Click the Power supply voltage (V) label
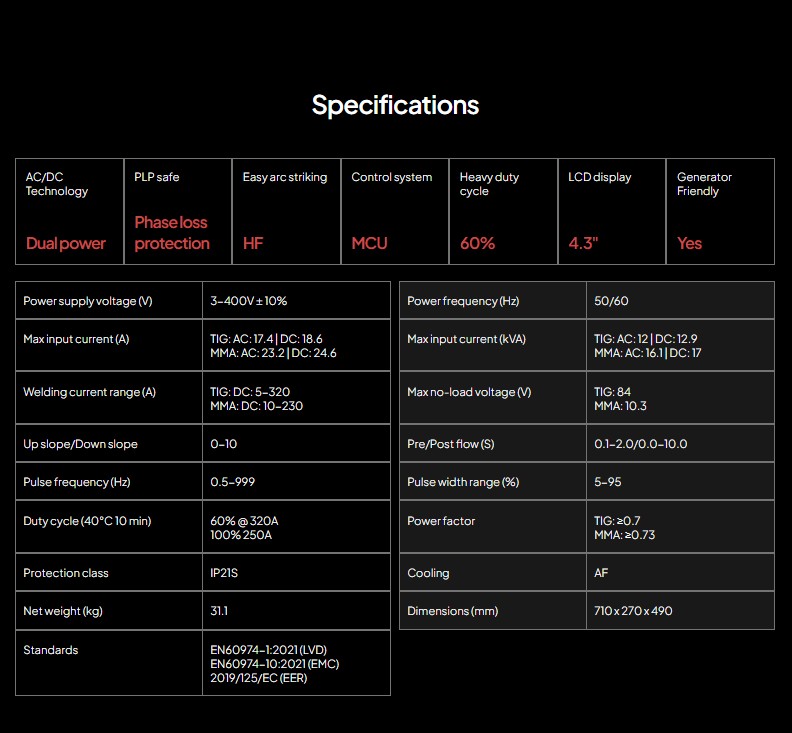This screenshot has width=792, height=733. 88,301
